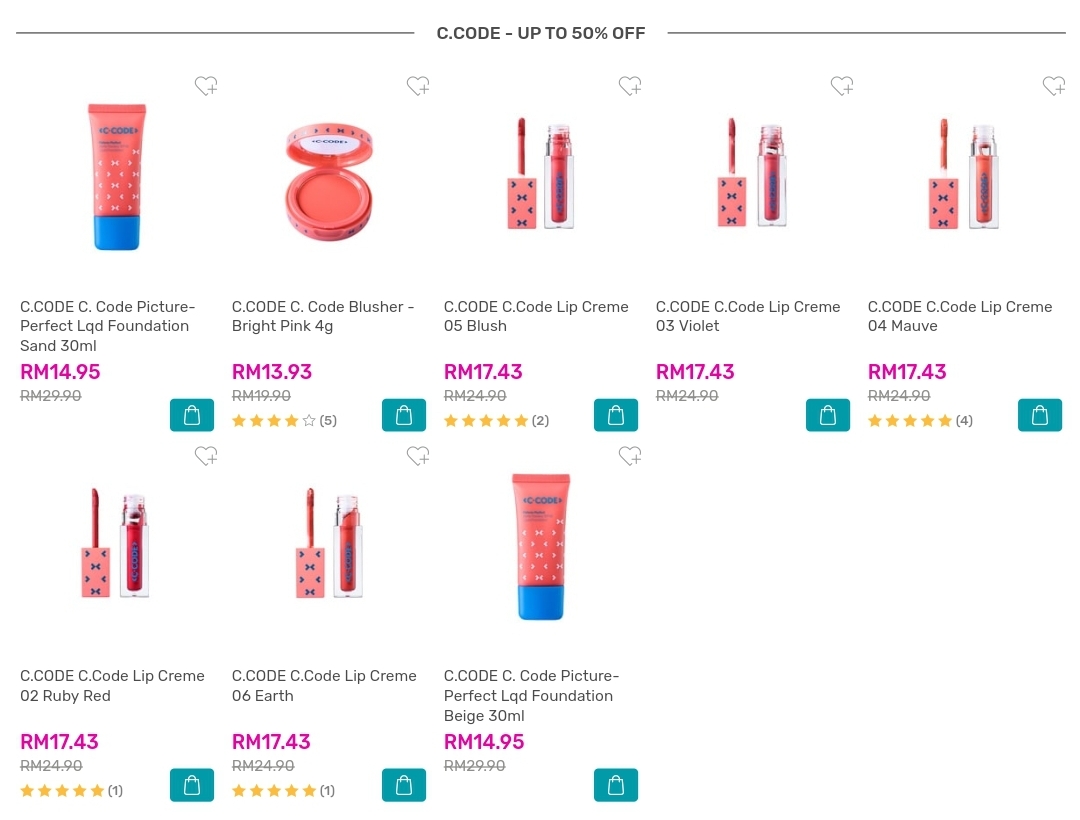Viewport: 1080px width, 820px height.
Task: Add Lip Creme 03 Violet to cart
Action: point(828,415)
